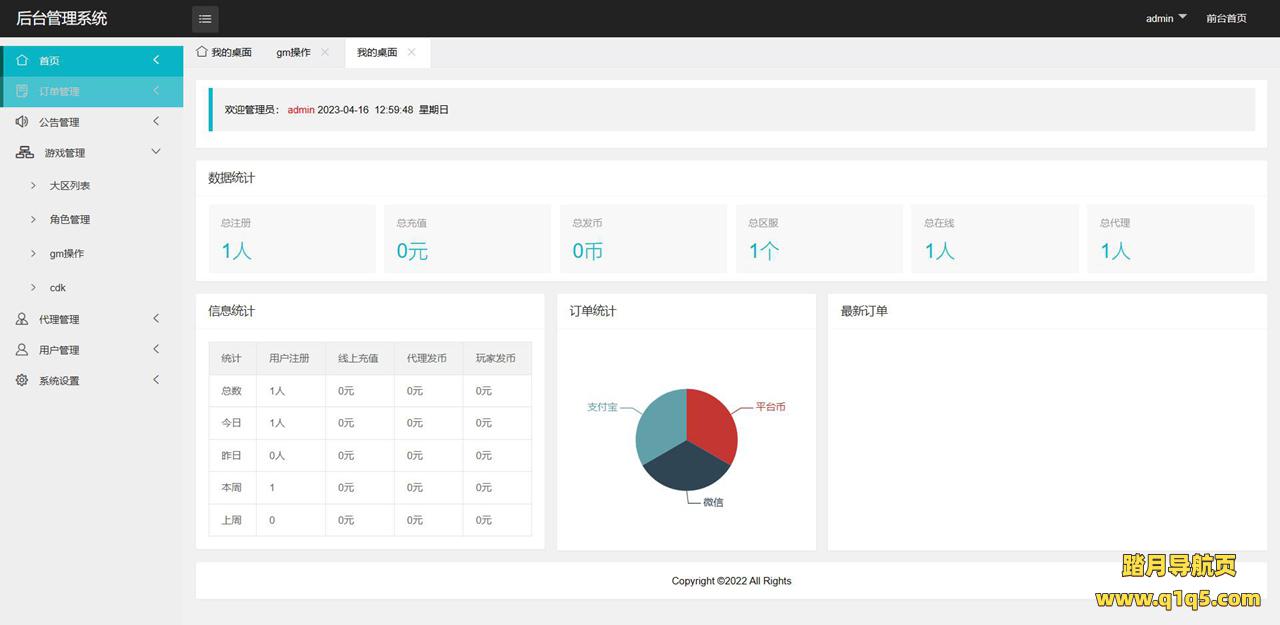The width and height of the screenshot is (1280, 625).
Task: Click the hamburger menu toggle button
Action: 205,19
